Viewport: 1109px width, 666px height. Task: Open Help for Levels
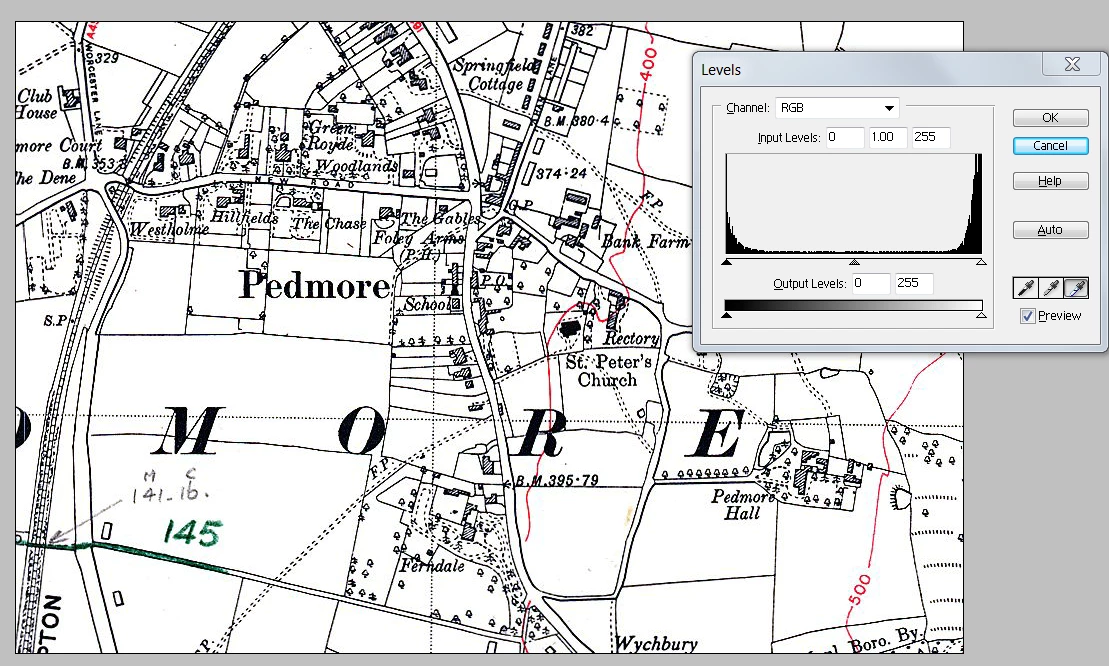coord(1050,181)
